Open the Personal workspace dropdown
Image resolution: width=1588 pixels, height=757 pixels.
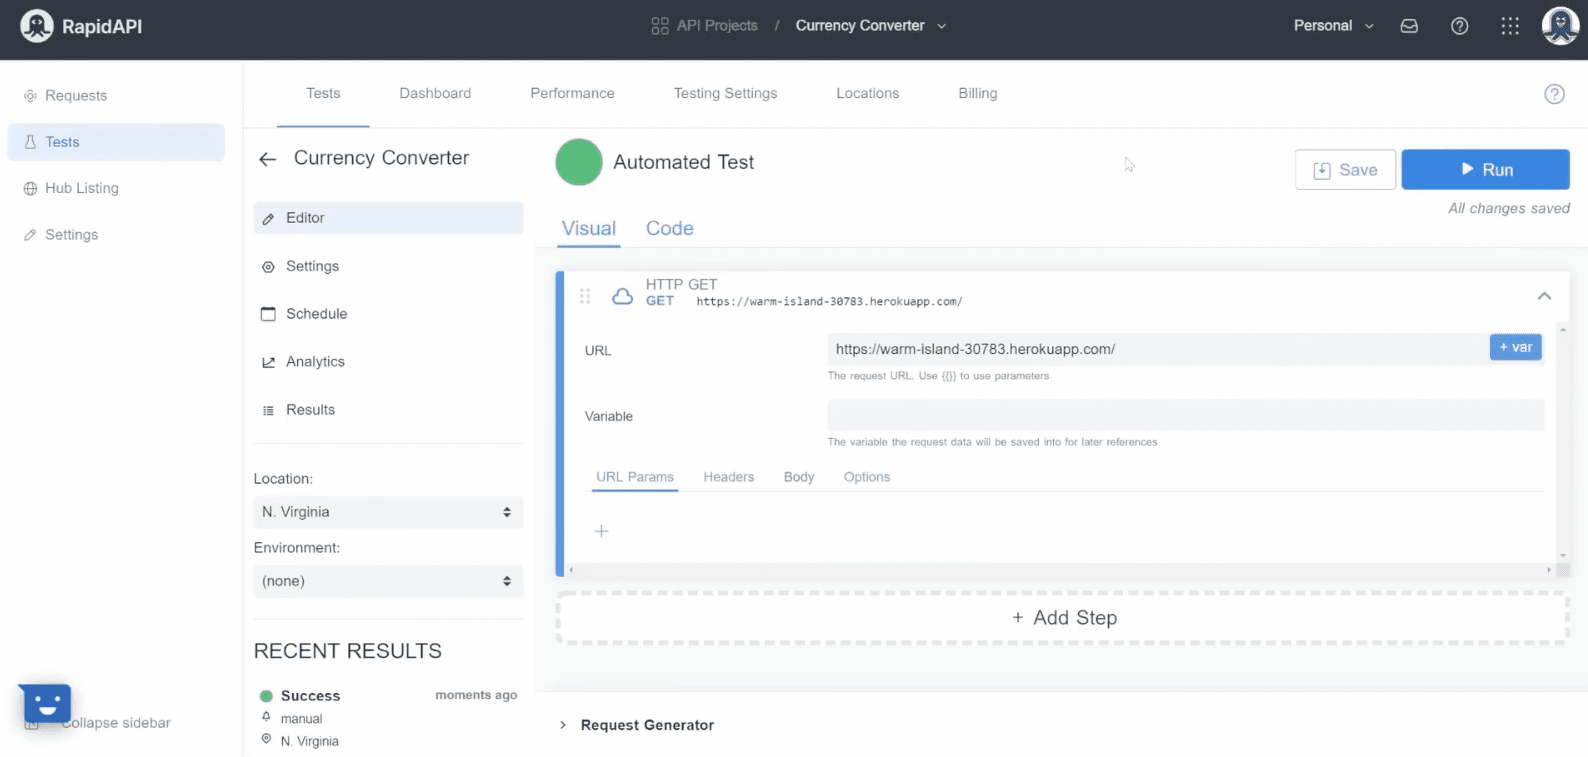[1333, 26]
